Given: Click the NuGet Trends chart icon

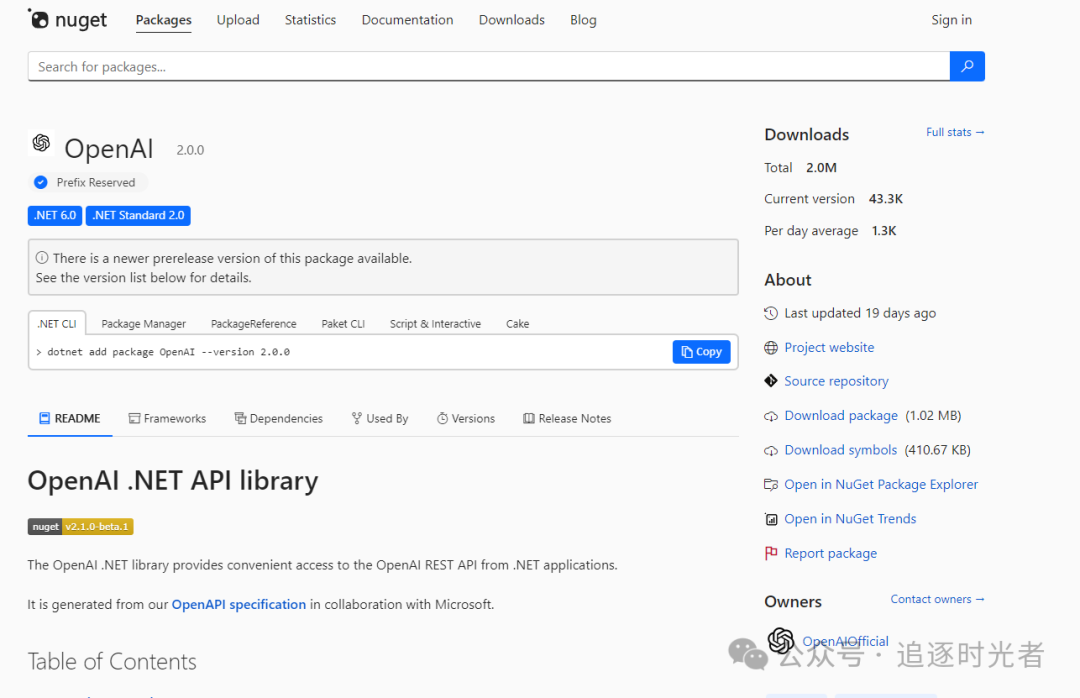Looking at the screenshot, I should 771,519.
